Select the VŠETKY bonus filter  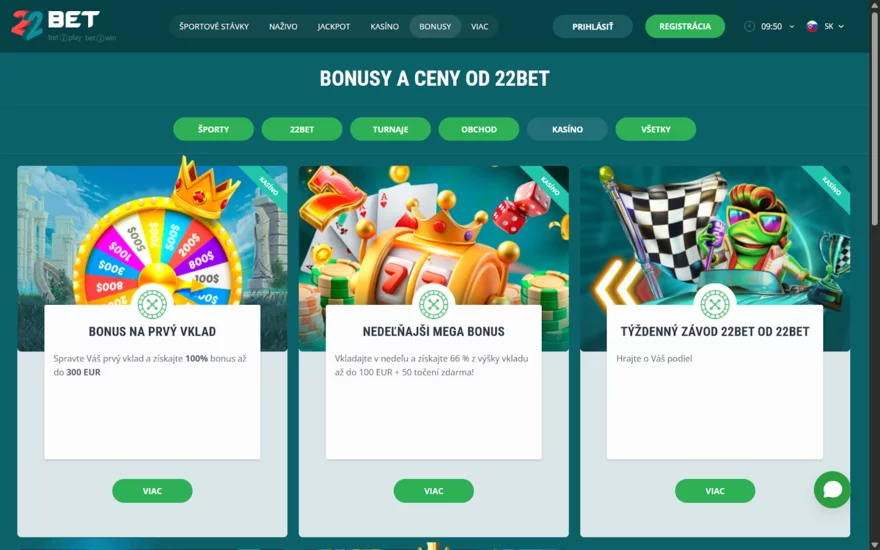656,129
